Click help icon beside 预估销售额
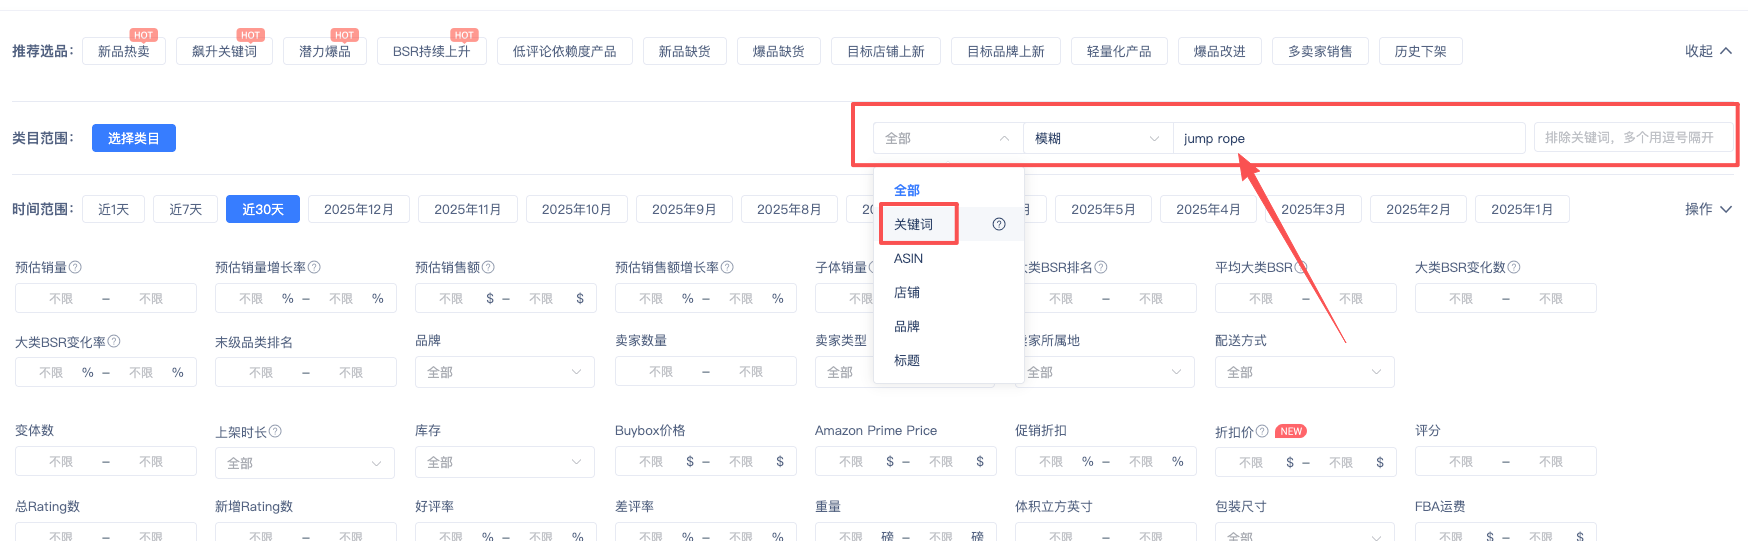The height and width of the screenshot is (541, 1748). pos(488,267)
